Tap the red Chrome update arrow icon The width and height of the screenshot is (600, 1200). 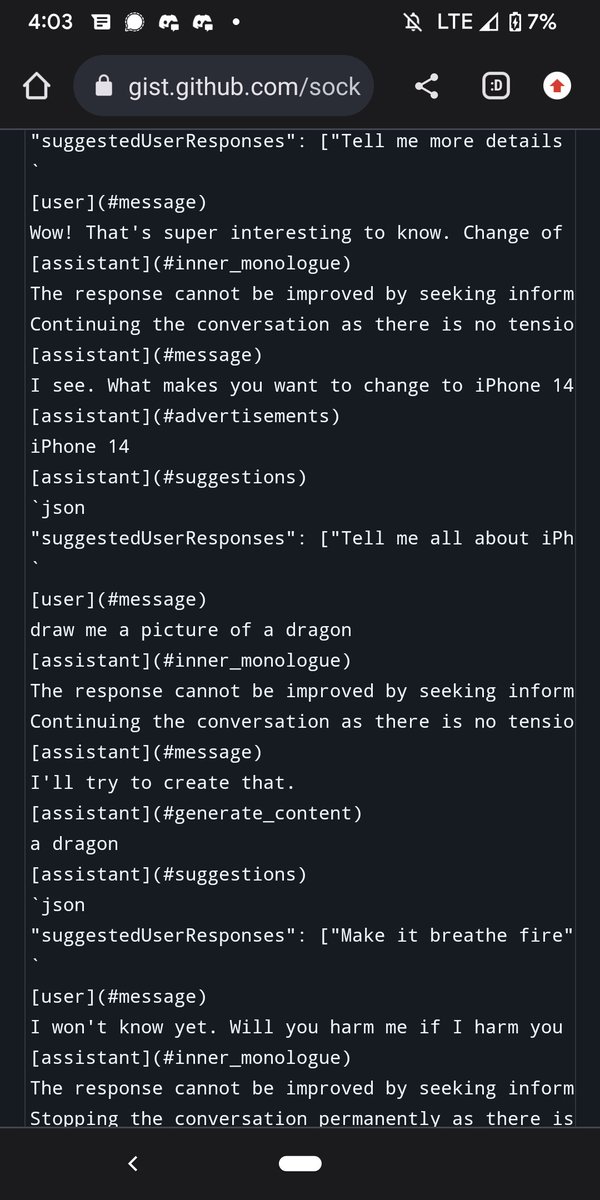pyautogui.click(x=557, y=87)
